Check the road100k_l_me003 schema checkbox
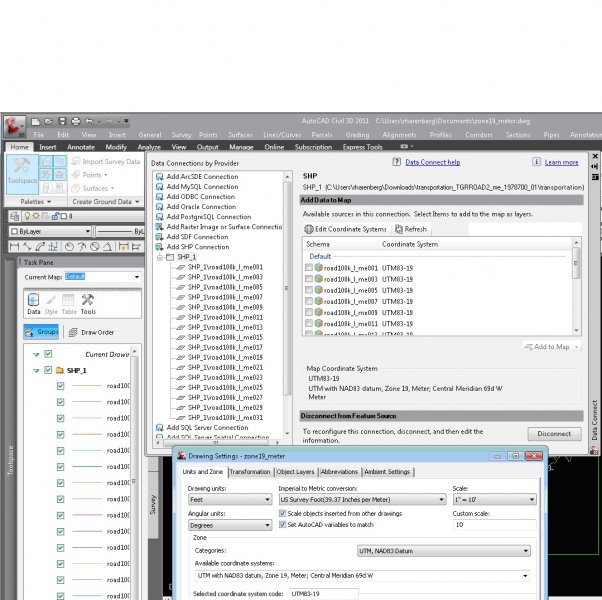 pos(309,278)
